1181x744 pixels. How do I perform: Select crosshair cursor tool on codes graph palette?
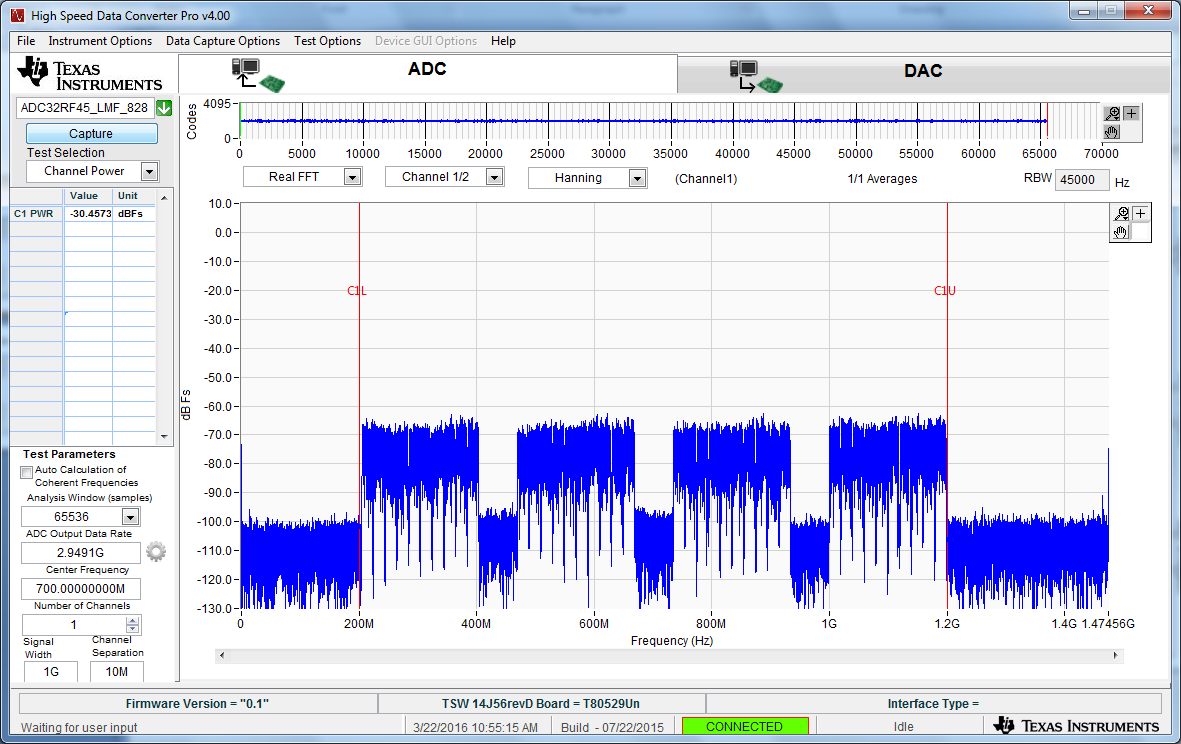pyautogui.click(x=1131, y=114)
